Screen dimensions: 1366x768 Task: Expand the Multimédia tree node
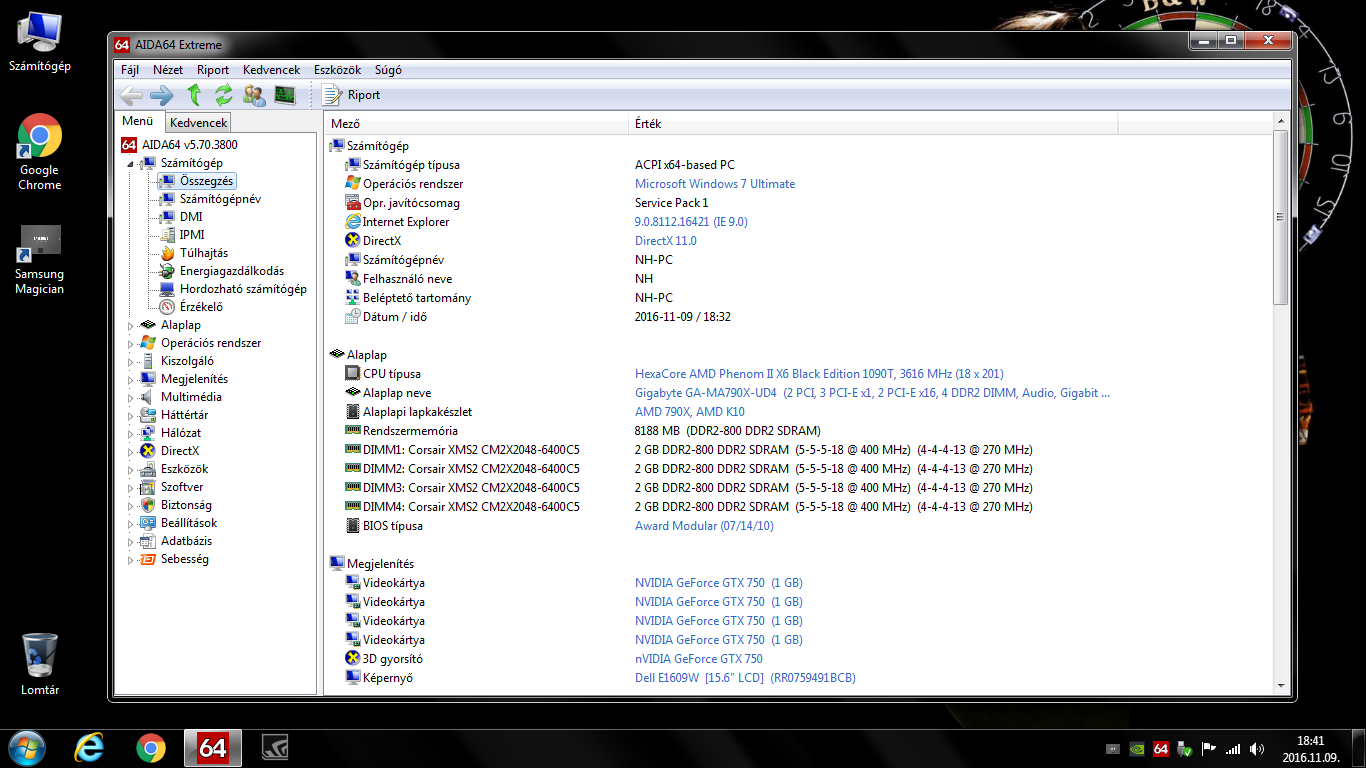[x=130, y=397]
